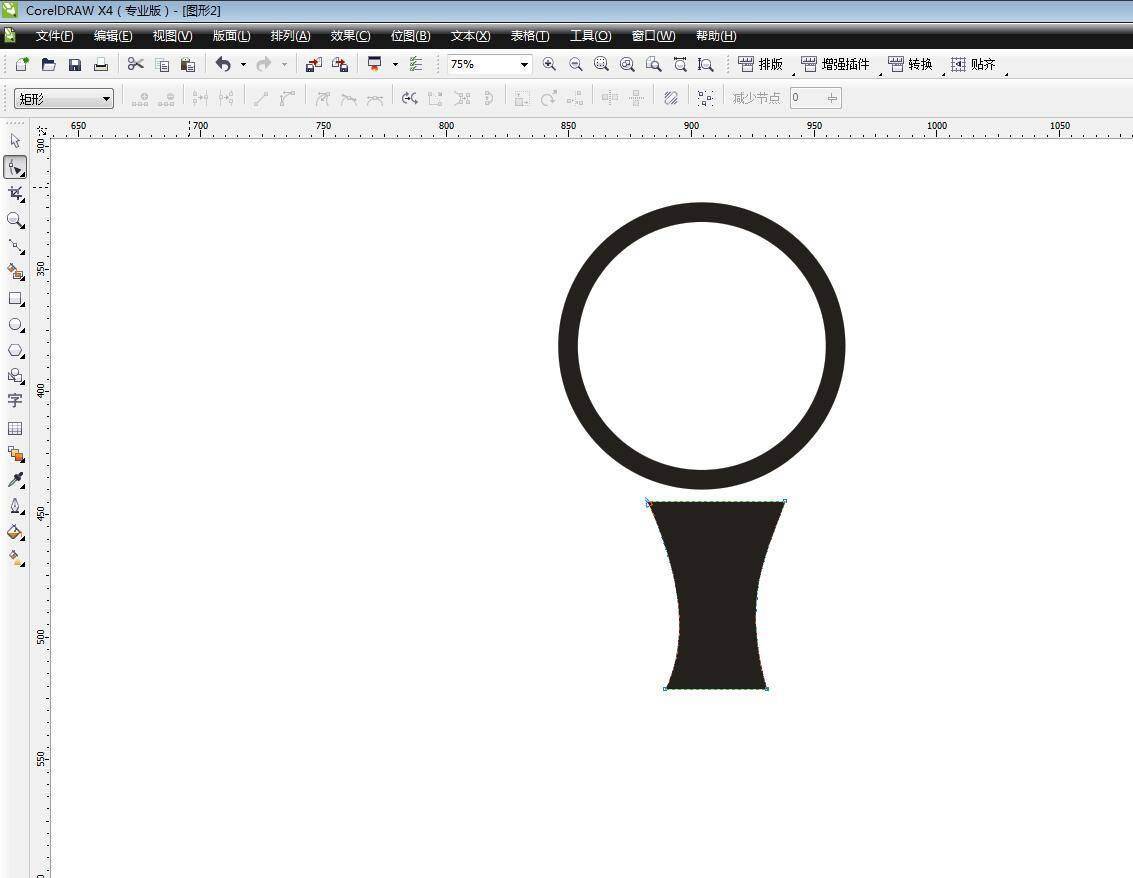The image size is (1133, 878).
Task: Select the Eyedropper tool
Action: click(x=15, y=480)
